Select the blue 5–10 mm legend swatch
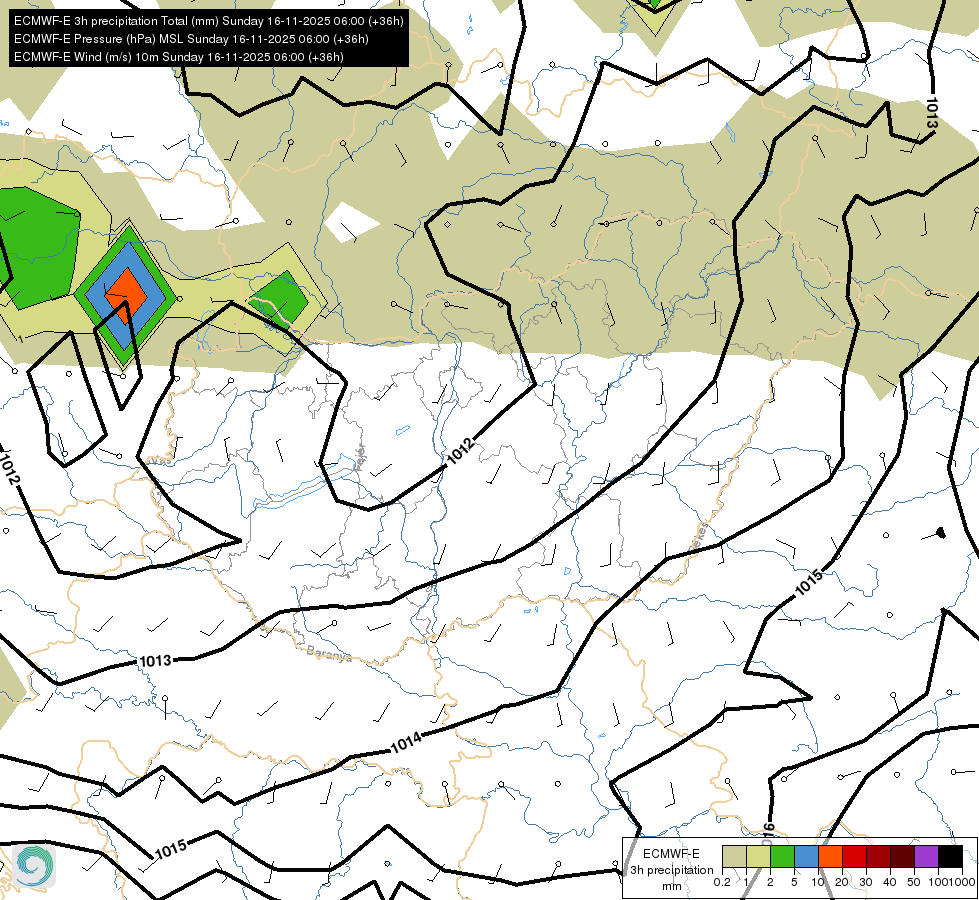This screenshot has width=979, height=900. (806, 857)
